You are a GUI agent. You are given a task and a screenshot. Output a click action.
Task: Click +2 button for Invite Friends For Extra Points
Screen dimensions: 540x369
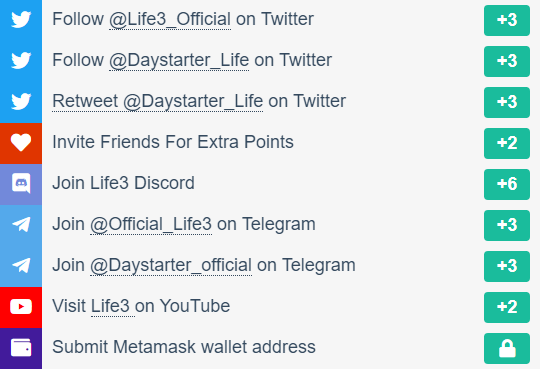[x=507, y=143]
